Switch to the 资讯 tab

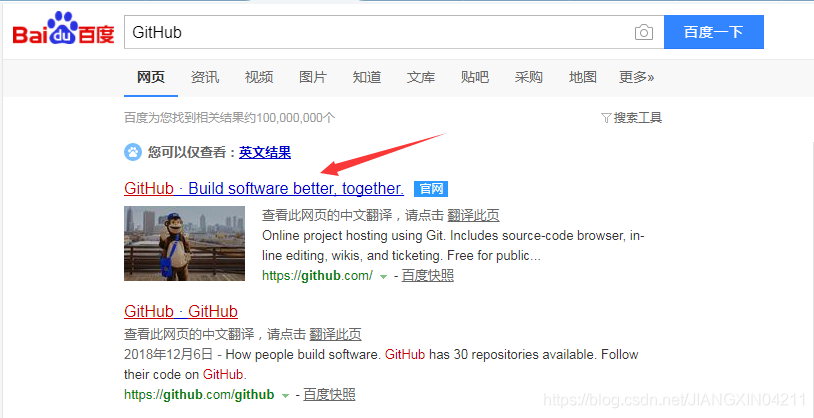(205, 78)
